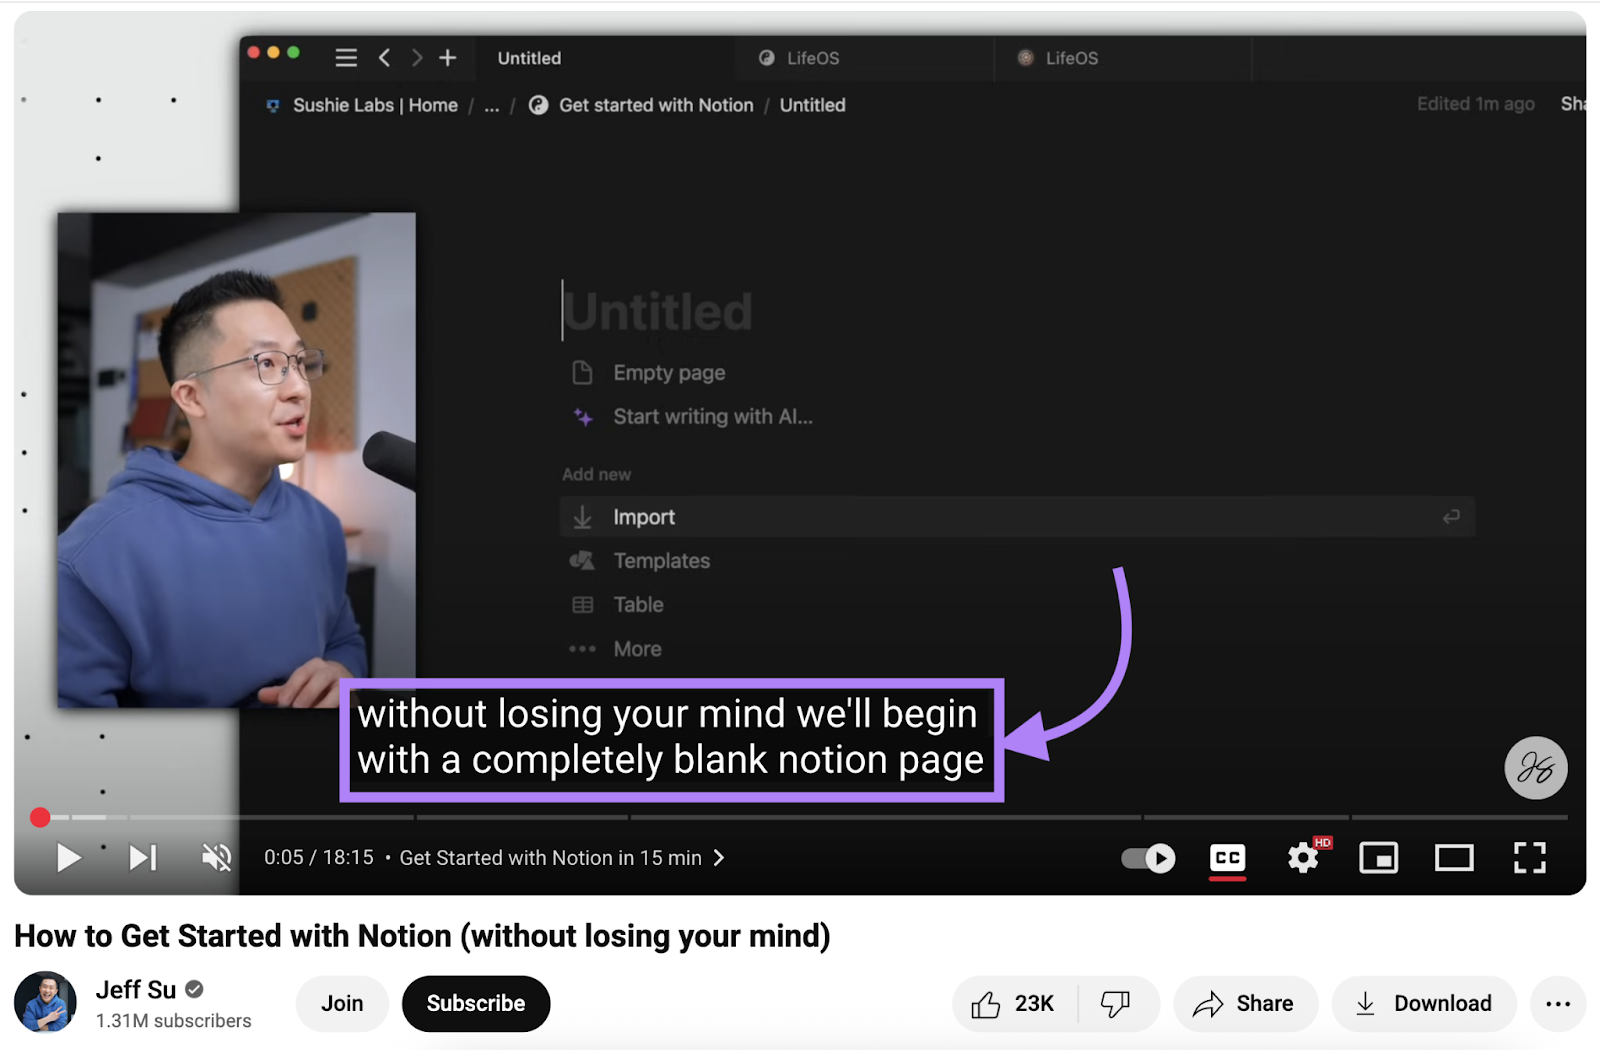Image resolution: width=1600 pixels, height=1050 pixels.
Task: Expand the collapsed breadcrumb ellipsis in Notion
Action: pyautogui.click(x=492, y=105)
